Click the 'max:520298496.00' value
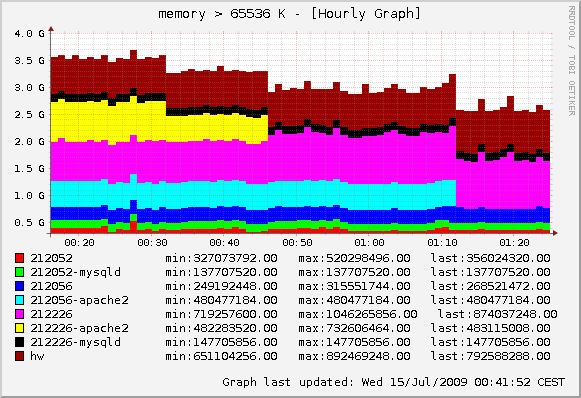Screen dimensions: 581x398 [355, 258]
